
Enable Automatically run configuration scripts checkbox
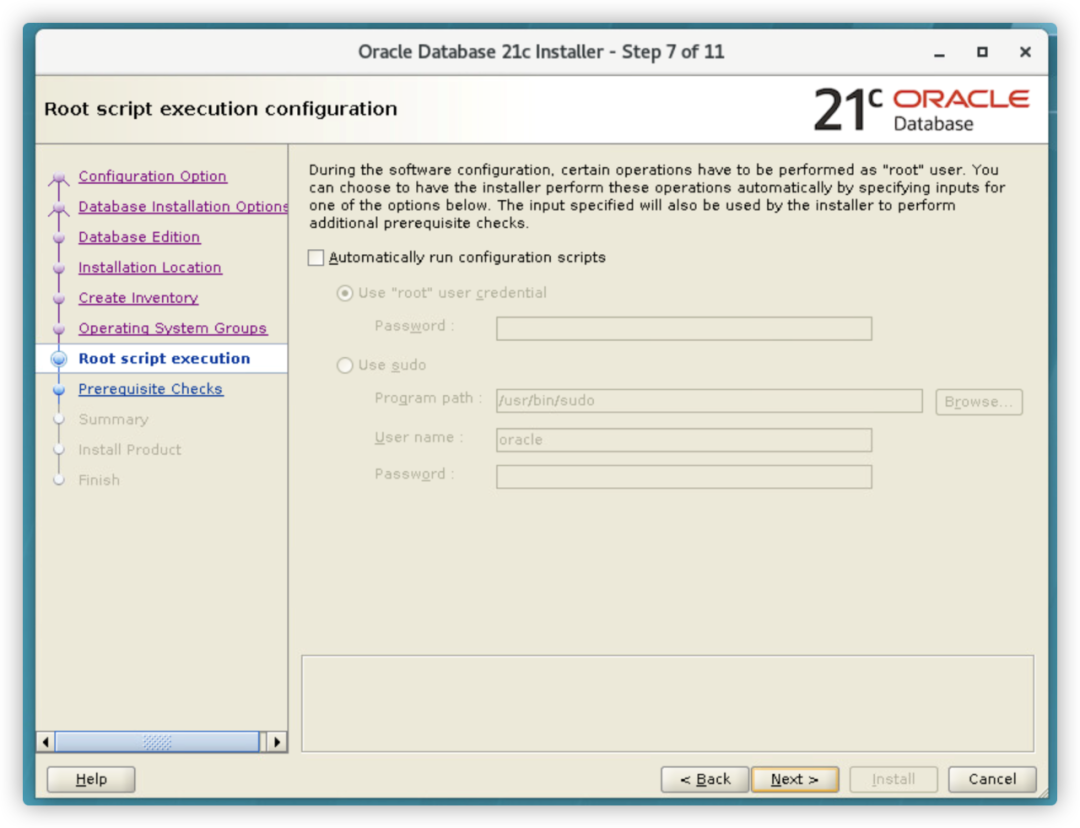(x=316, y=258)
